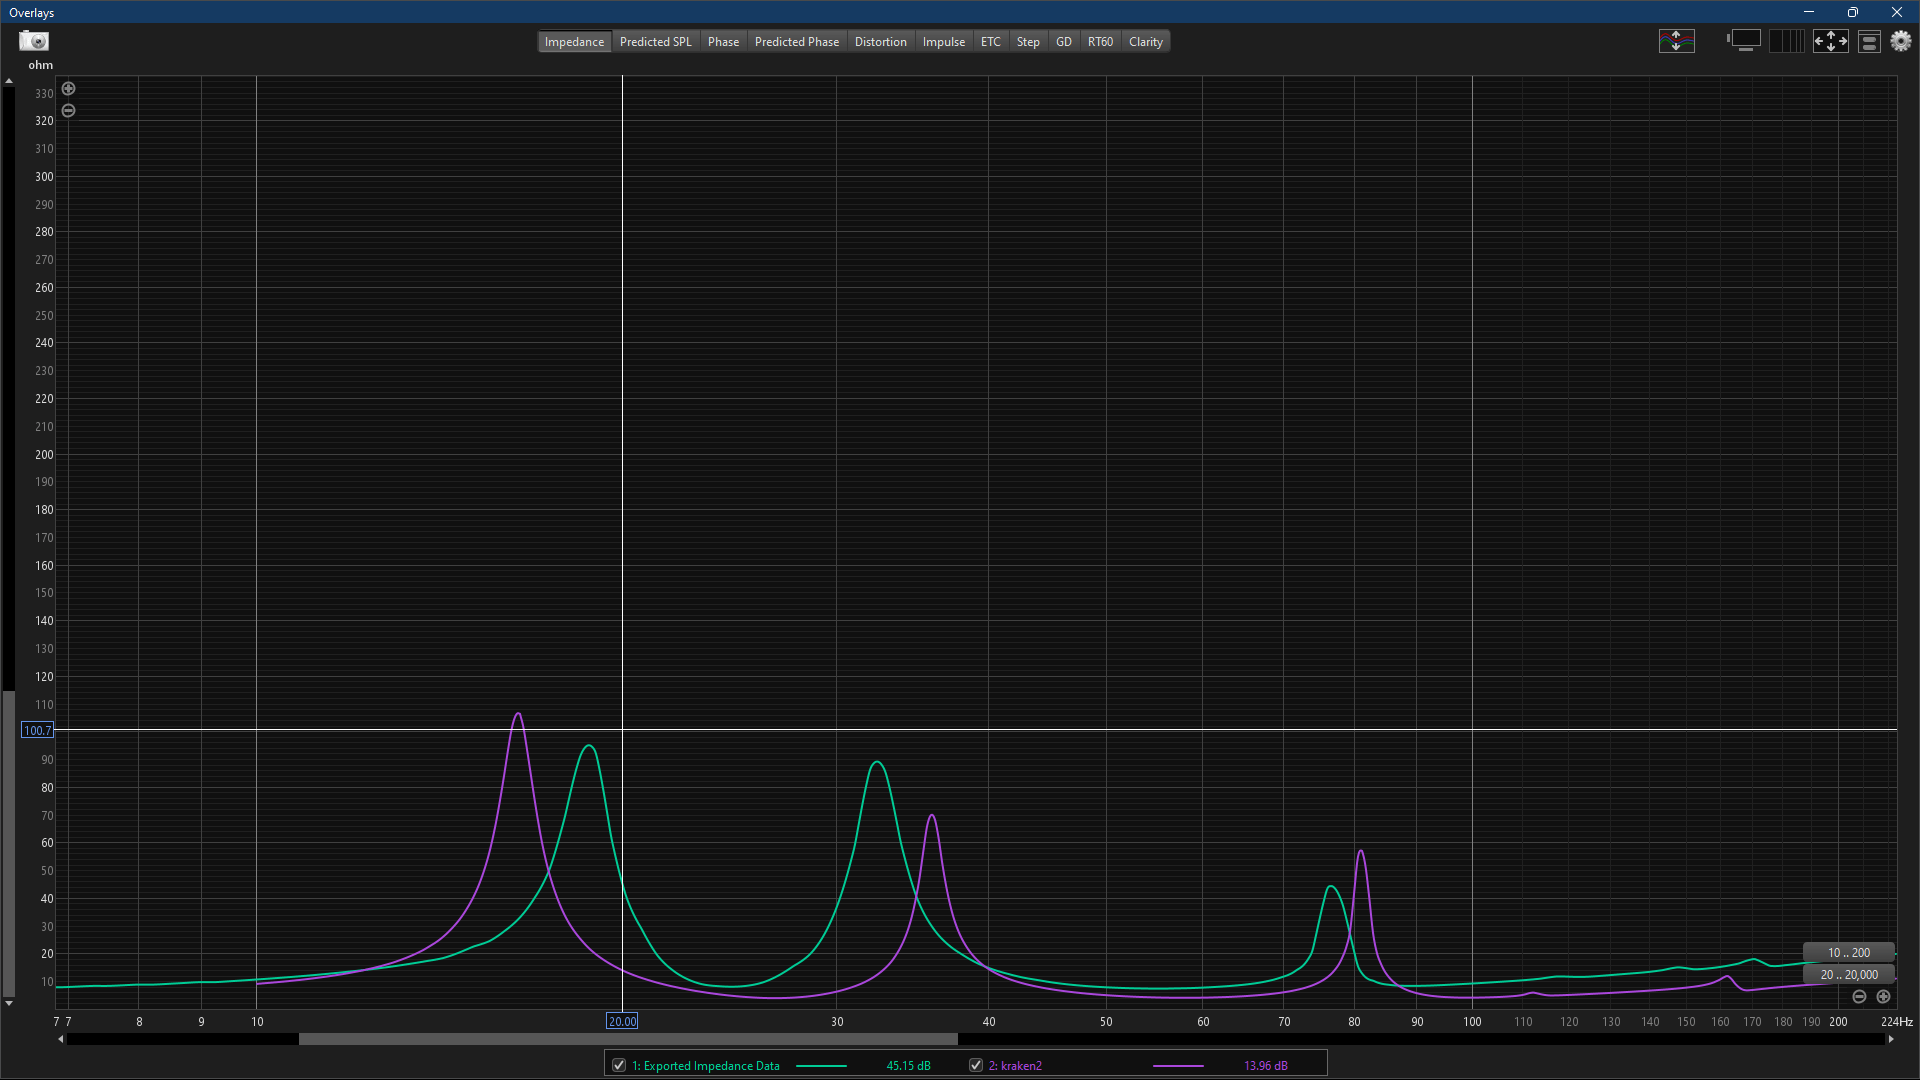Zoom in vertical ohm axis
Image resolution: width=1920 pixels, height=1080 pixels.
pos(68,89)
